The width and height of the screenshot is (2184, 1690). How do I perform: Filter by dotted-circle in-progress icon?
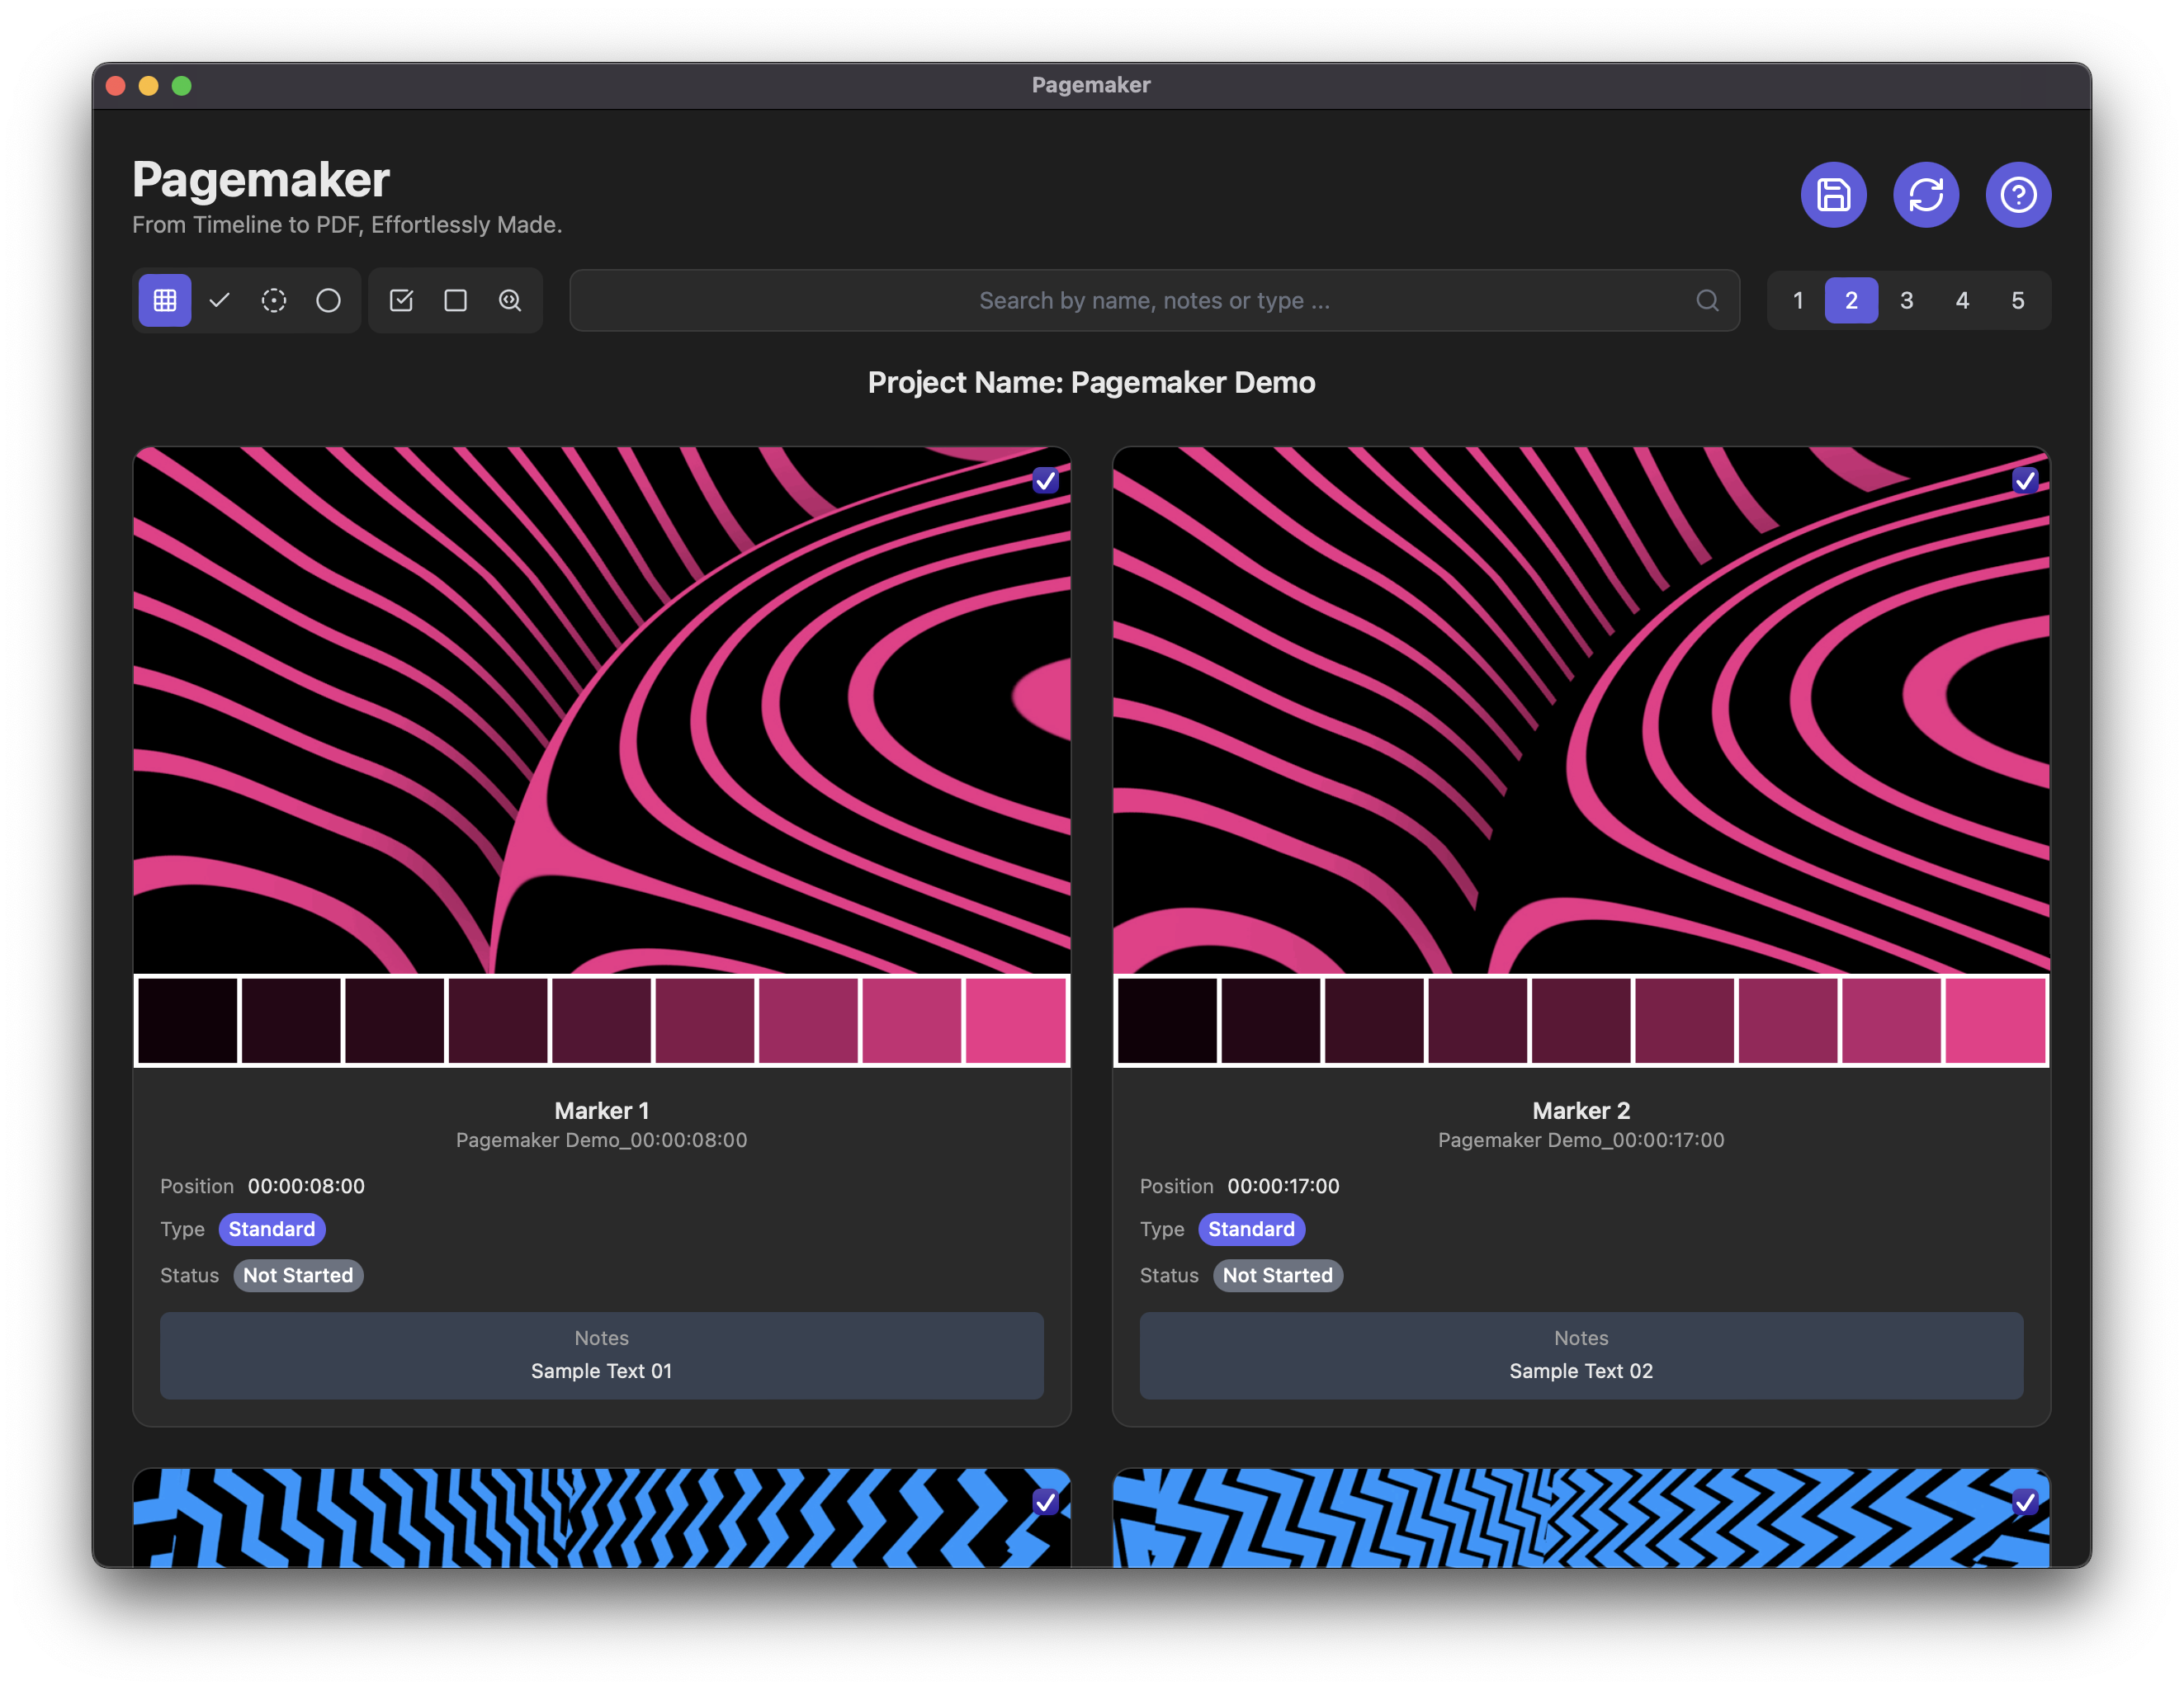[274, 300]
